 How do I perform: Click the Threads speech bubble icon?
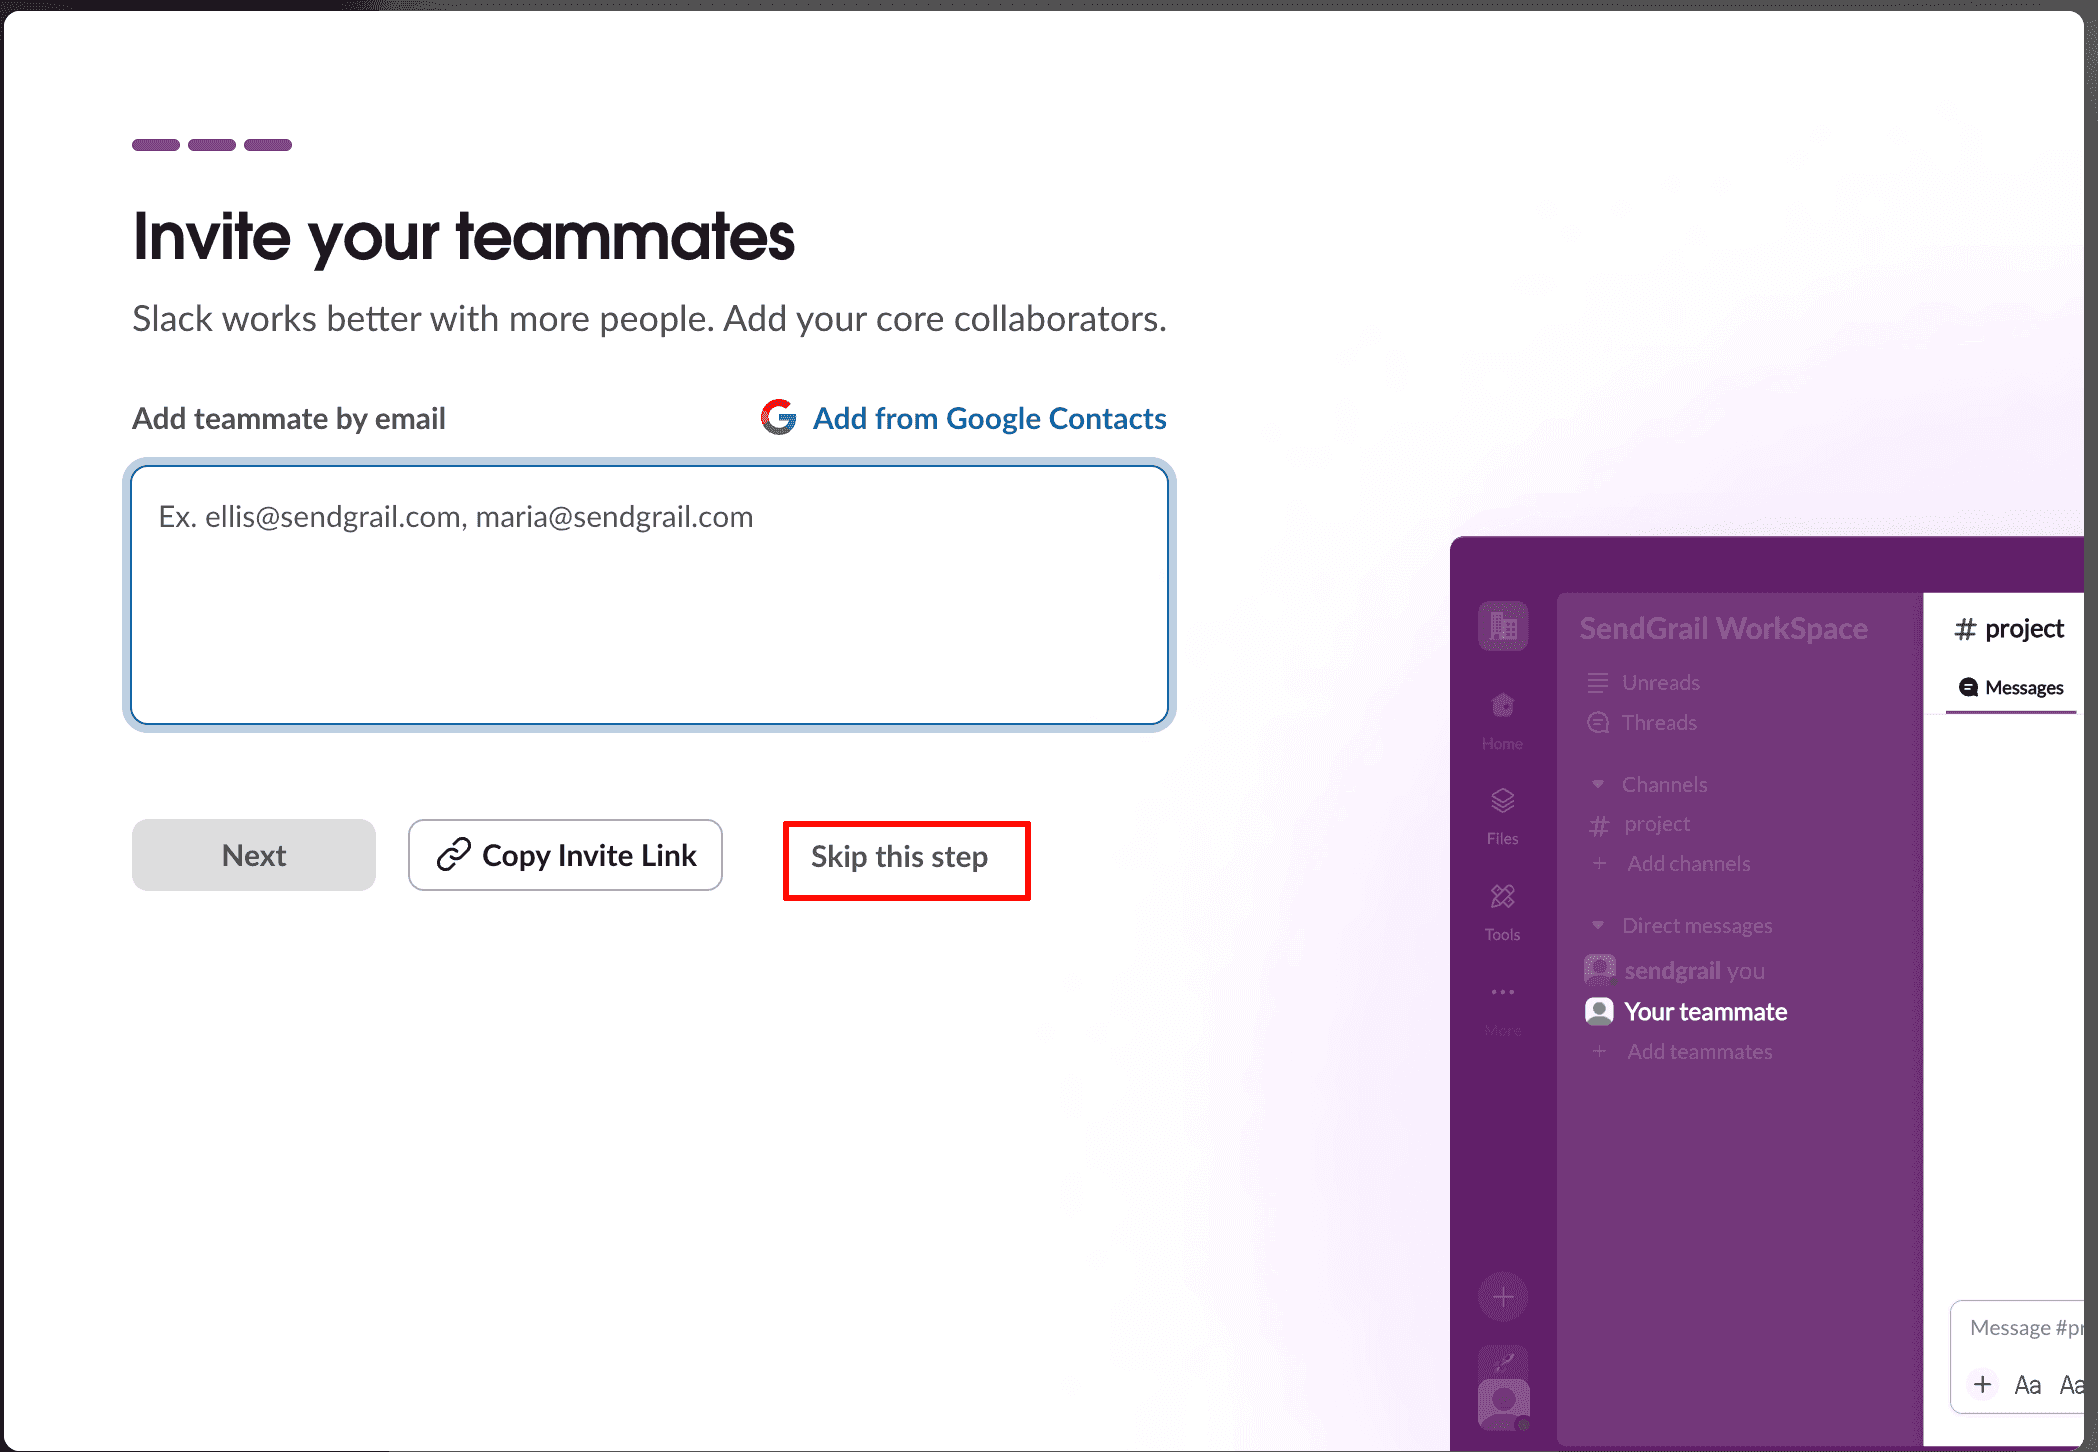tap(1598, 722)
